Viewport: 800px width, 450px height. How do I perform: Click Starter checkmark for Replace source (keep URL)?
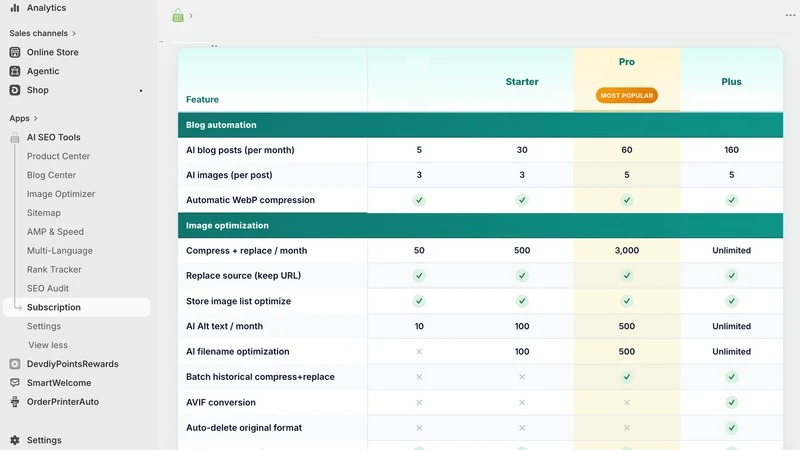coord(521,276)
